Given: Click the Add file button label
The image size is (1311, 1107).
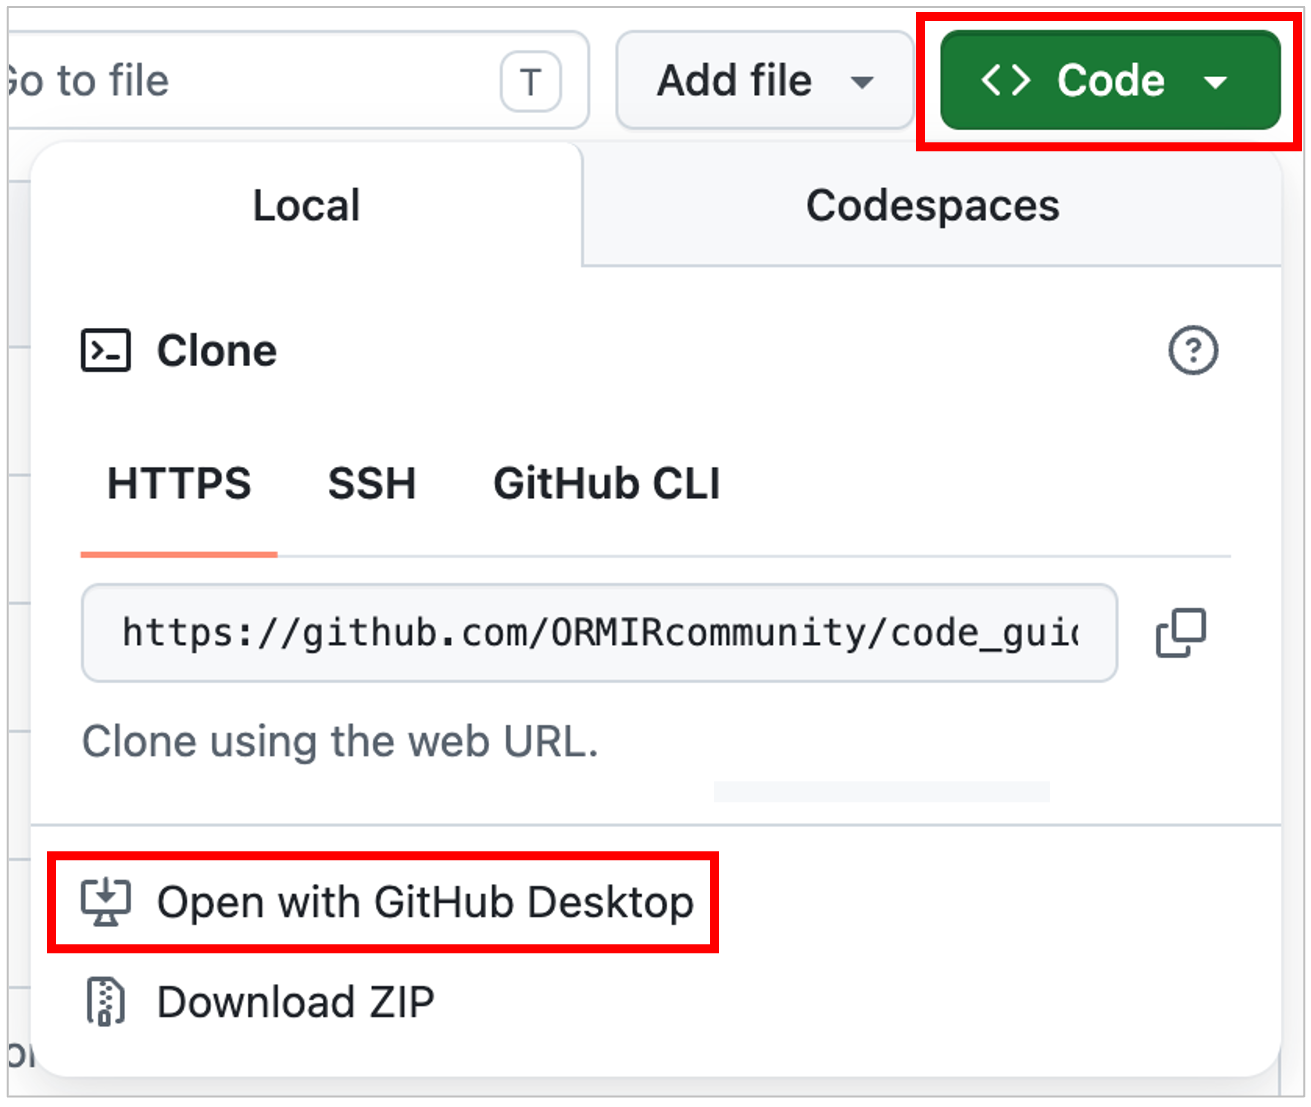Looking at the screenshot, I should pyautogui.click(x=734, y=81).
